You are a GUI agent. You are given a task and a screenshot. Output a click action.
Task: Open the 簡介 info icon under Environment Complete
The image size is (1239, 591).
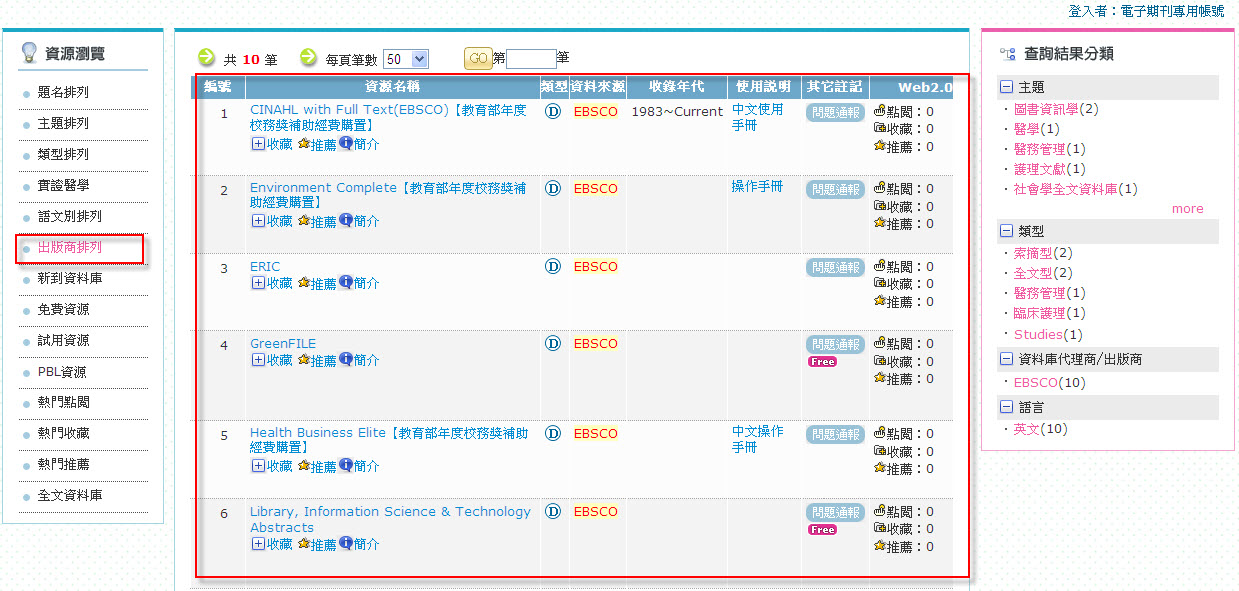346,220
